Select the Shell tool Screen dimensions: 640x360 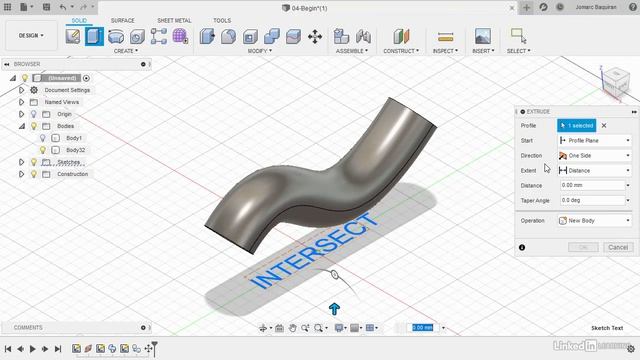(x=250, y=37)
